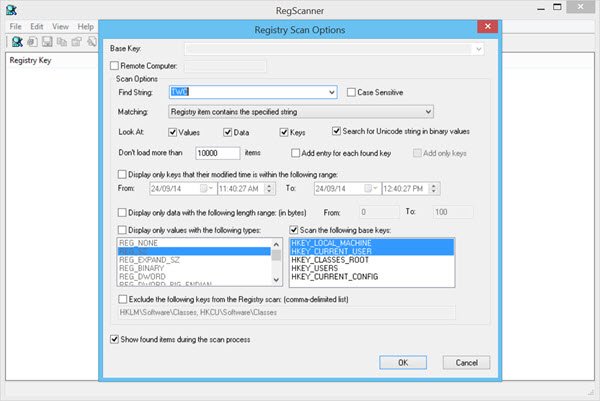Click the excluded keys text field
The image size is (600, 401).
tap(286, 312)
